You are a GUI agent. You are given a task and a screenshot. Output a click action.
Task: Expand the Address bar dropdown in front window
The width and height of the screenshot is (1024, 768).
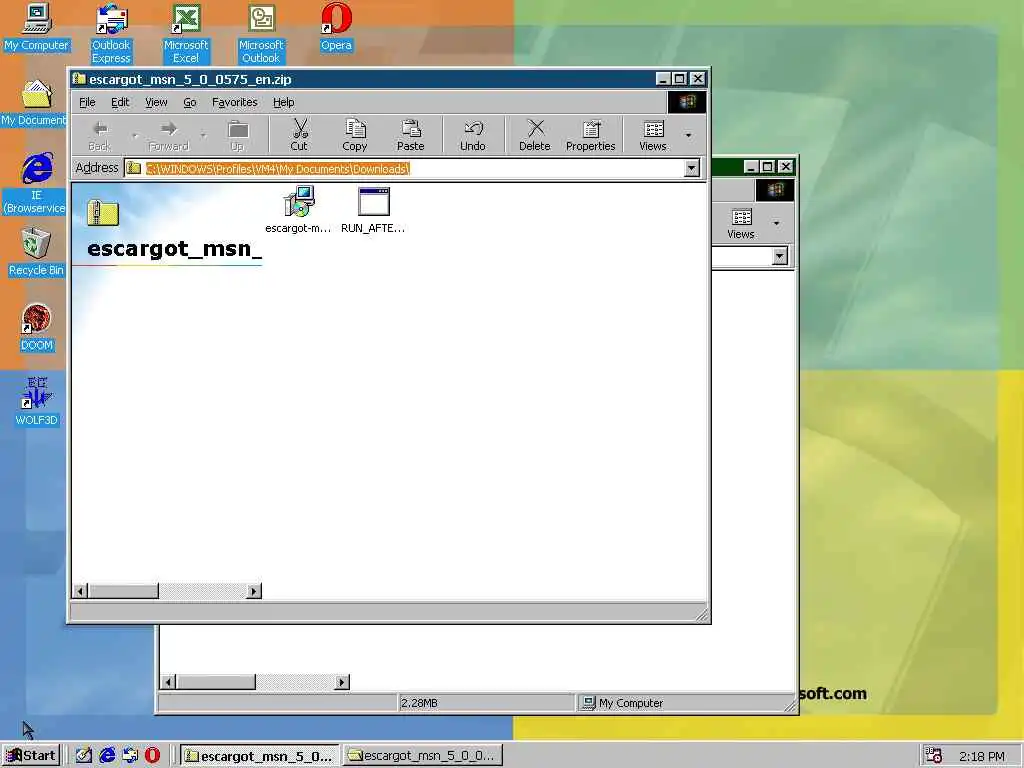click(692, 168)
